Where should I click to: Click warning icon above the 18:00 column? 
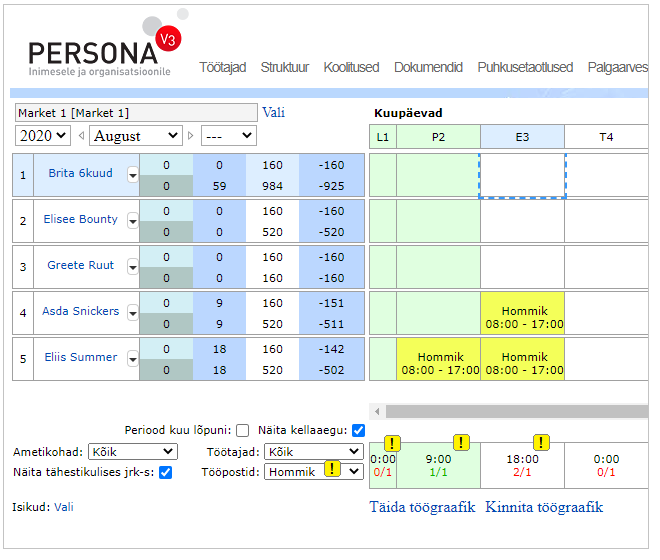tap(541, 443)
